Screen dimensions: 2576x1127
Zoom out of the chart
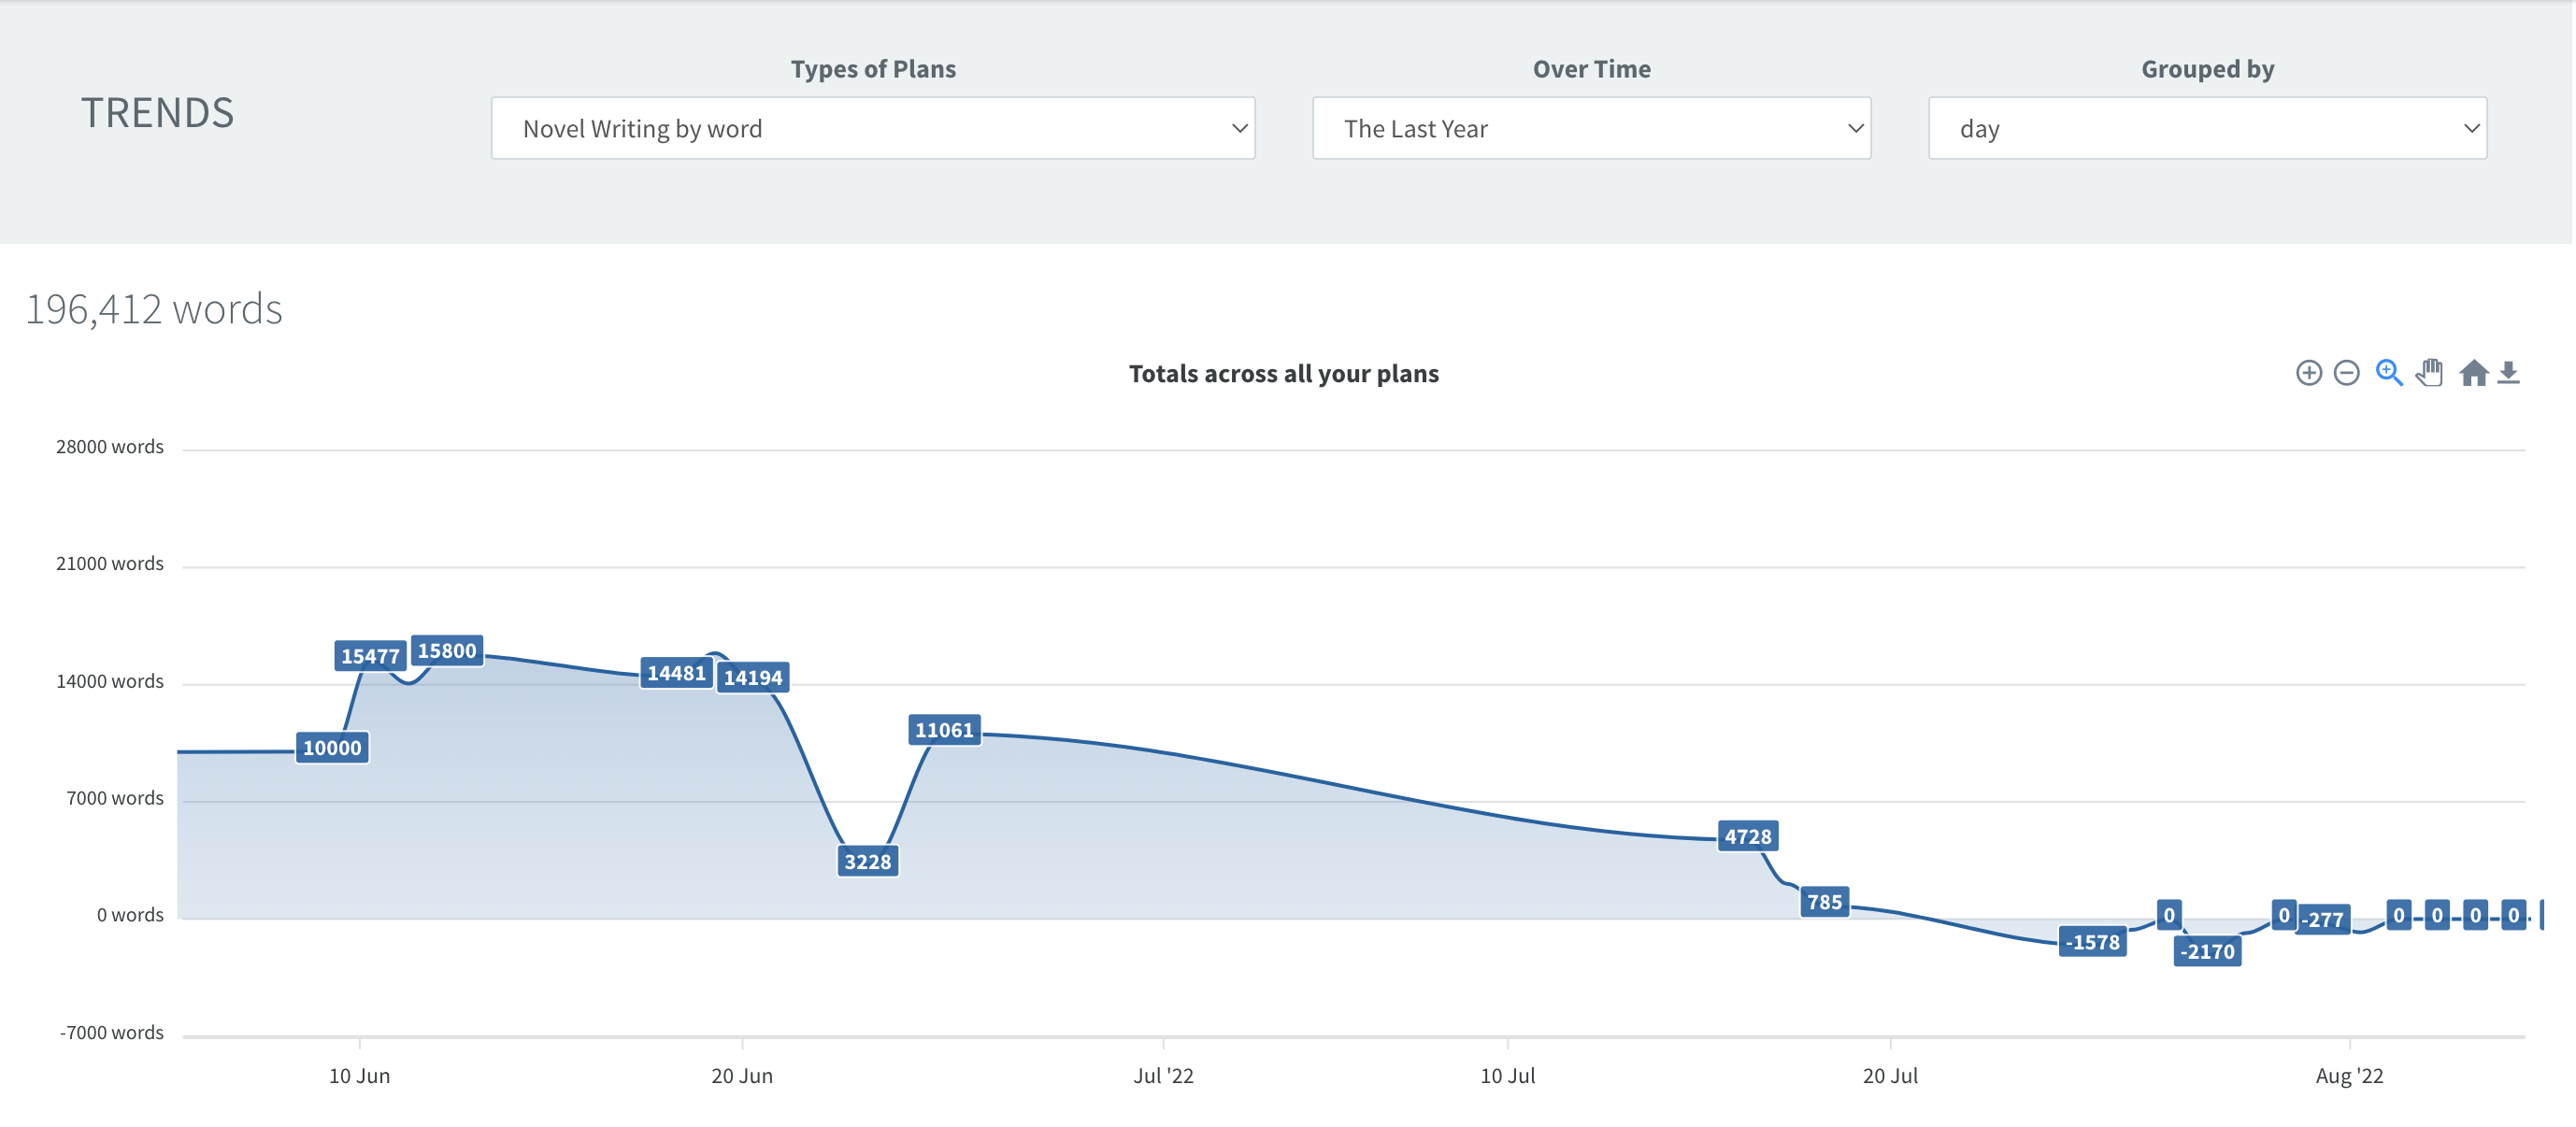pyautogui.click(x=2348, y=372)
